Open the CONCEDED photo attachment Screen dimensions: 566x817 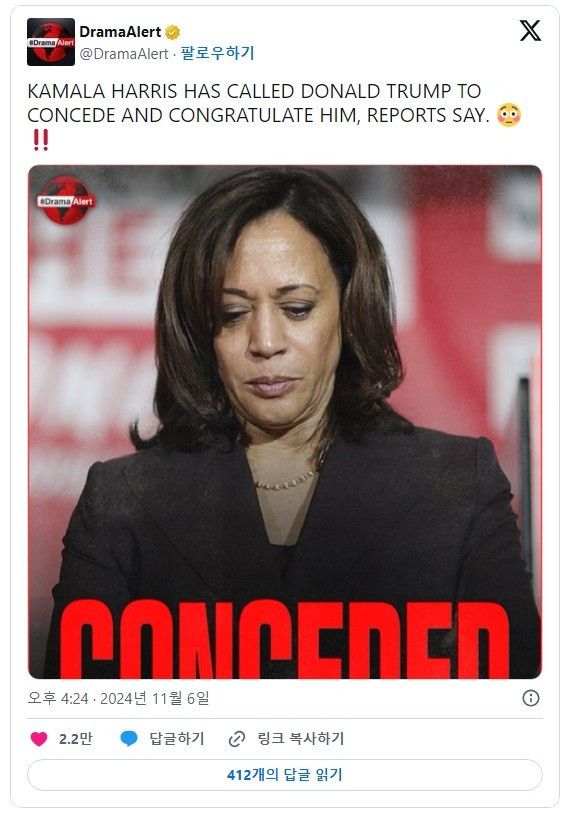click(285, 422)
